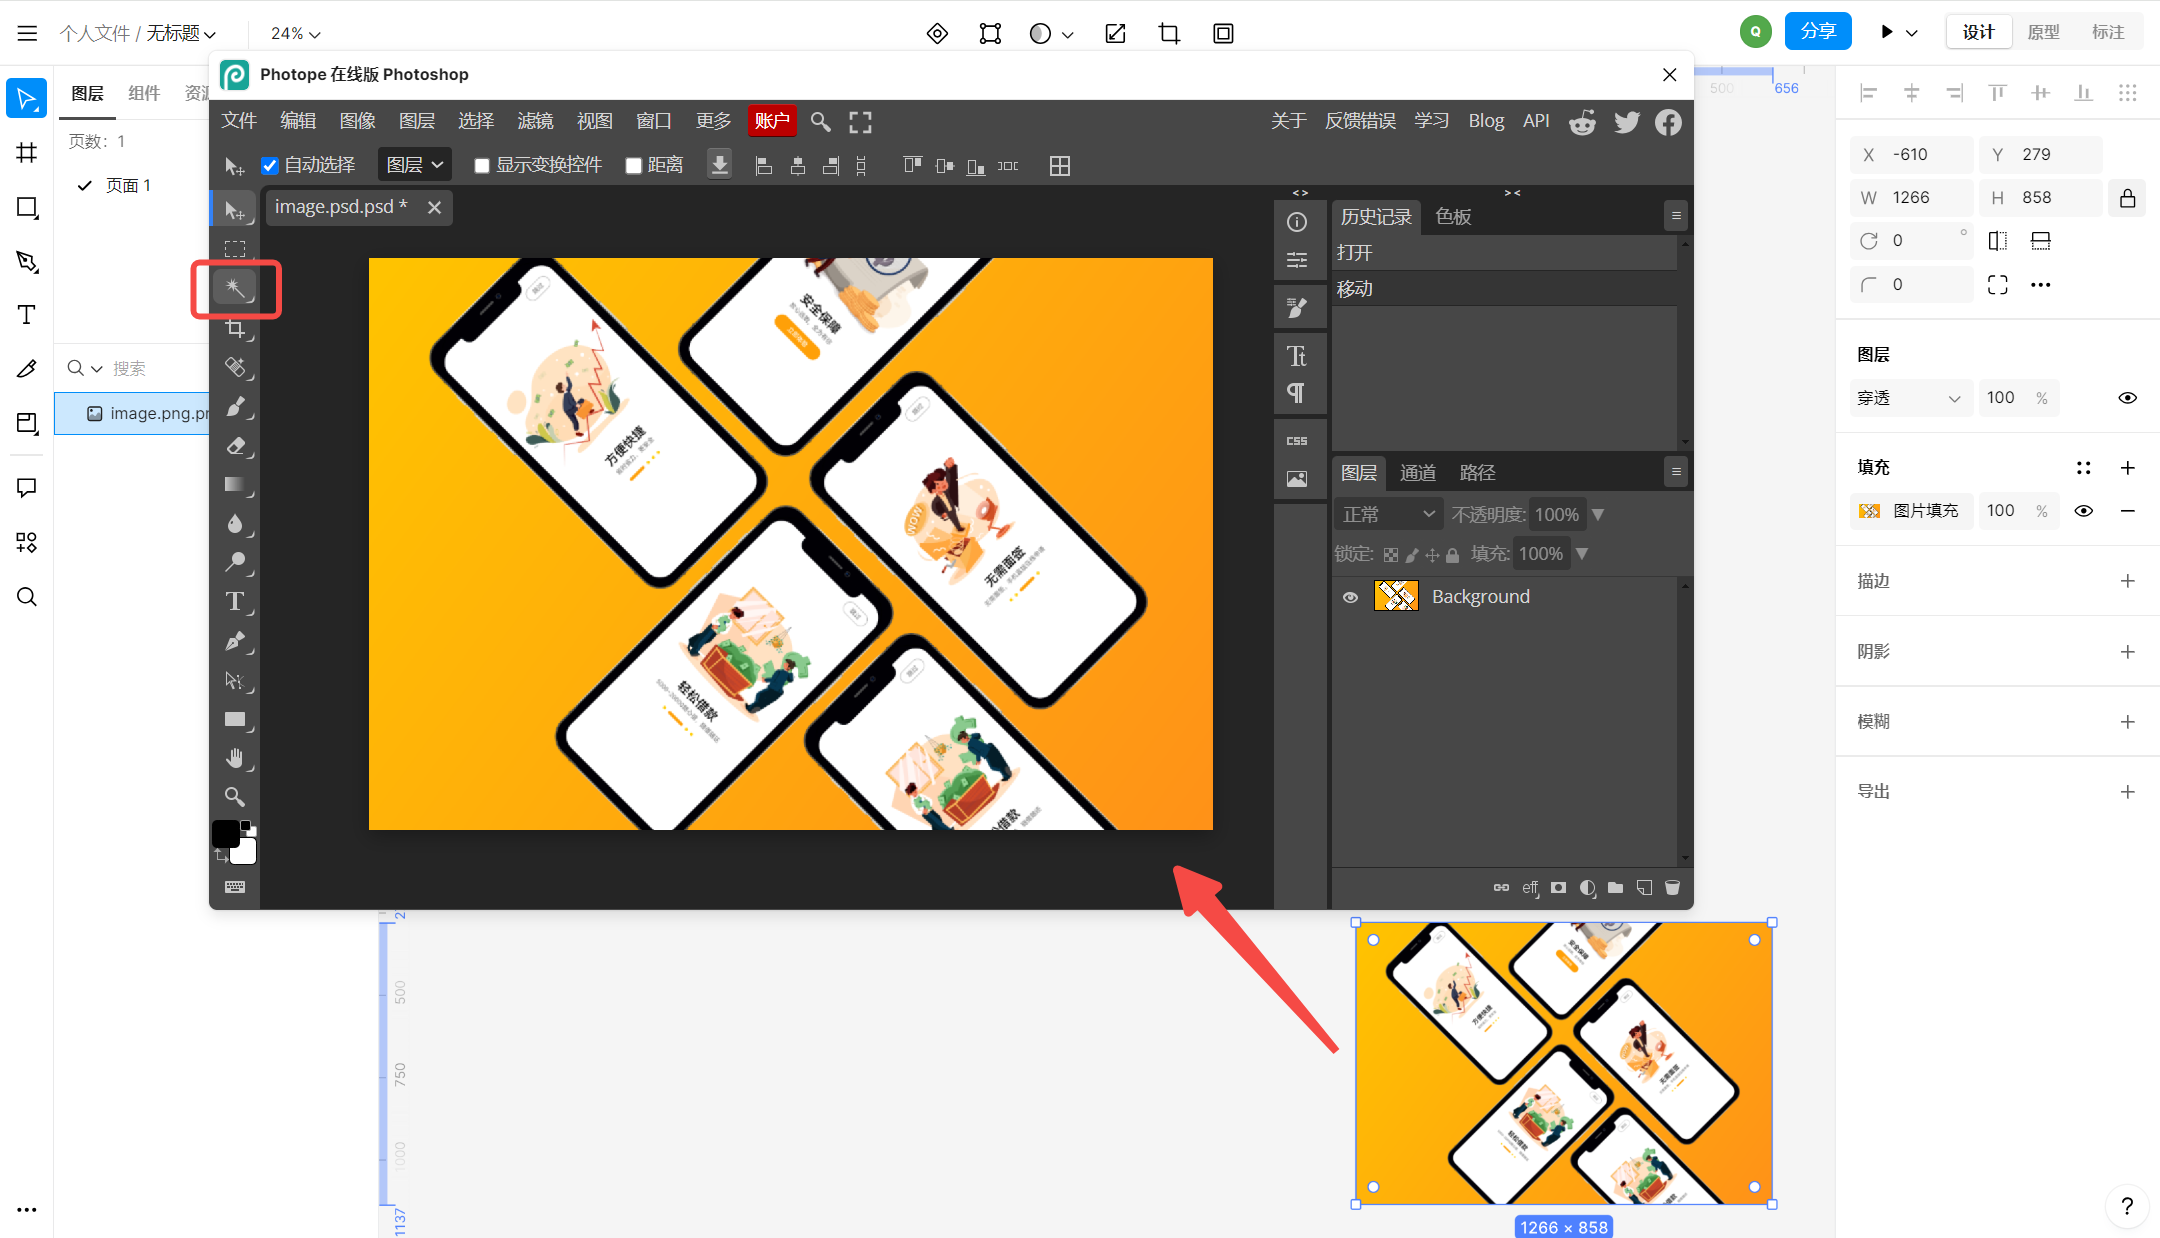Select the Healing Brush tool
The width and height of the screenshot is (2160, 1238).
pyautogui.click(x=235, y=368)
